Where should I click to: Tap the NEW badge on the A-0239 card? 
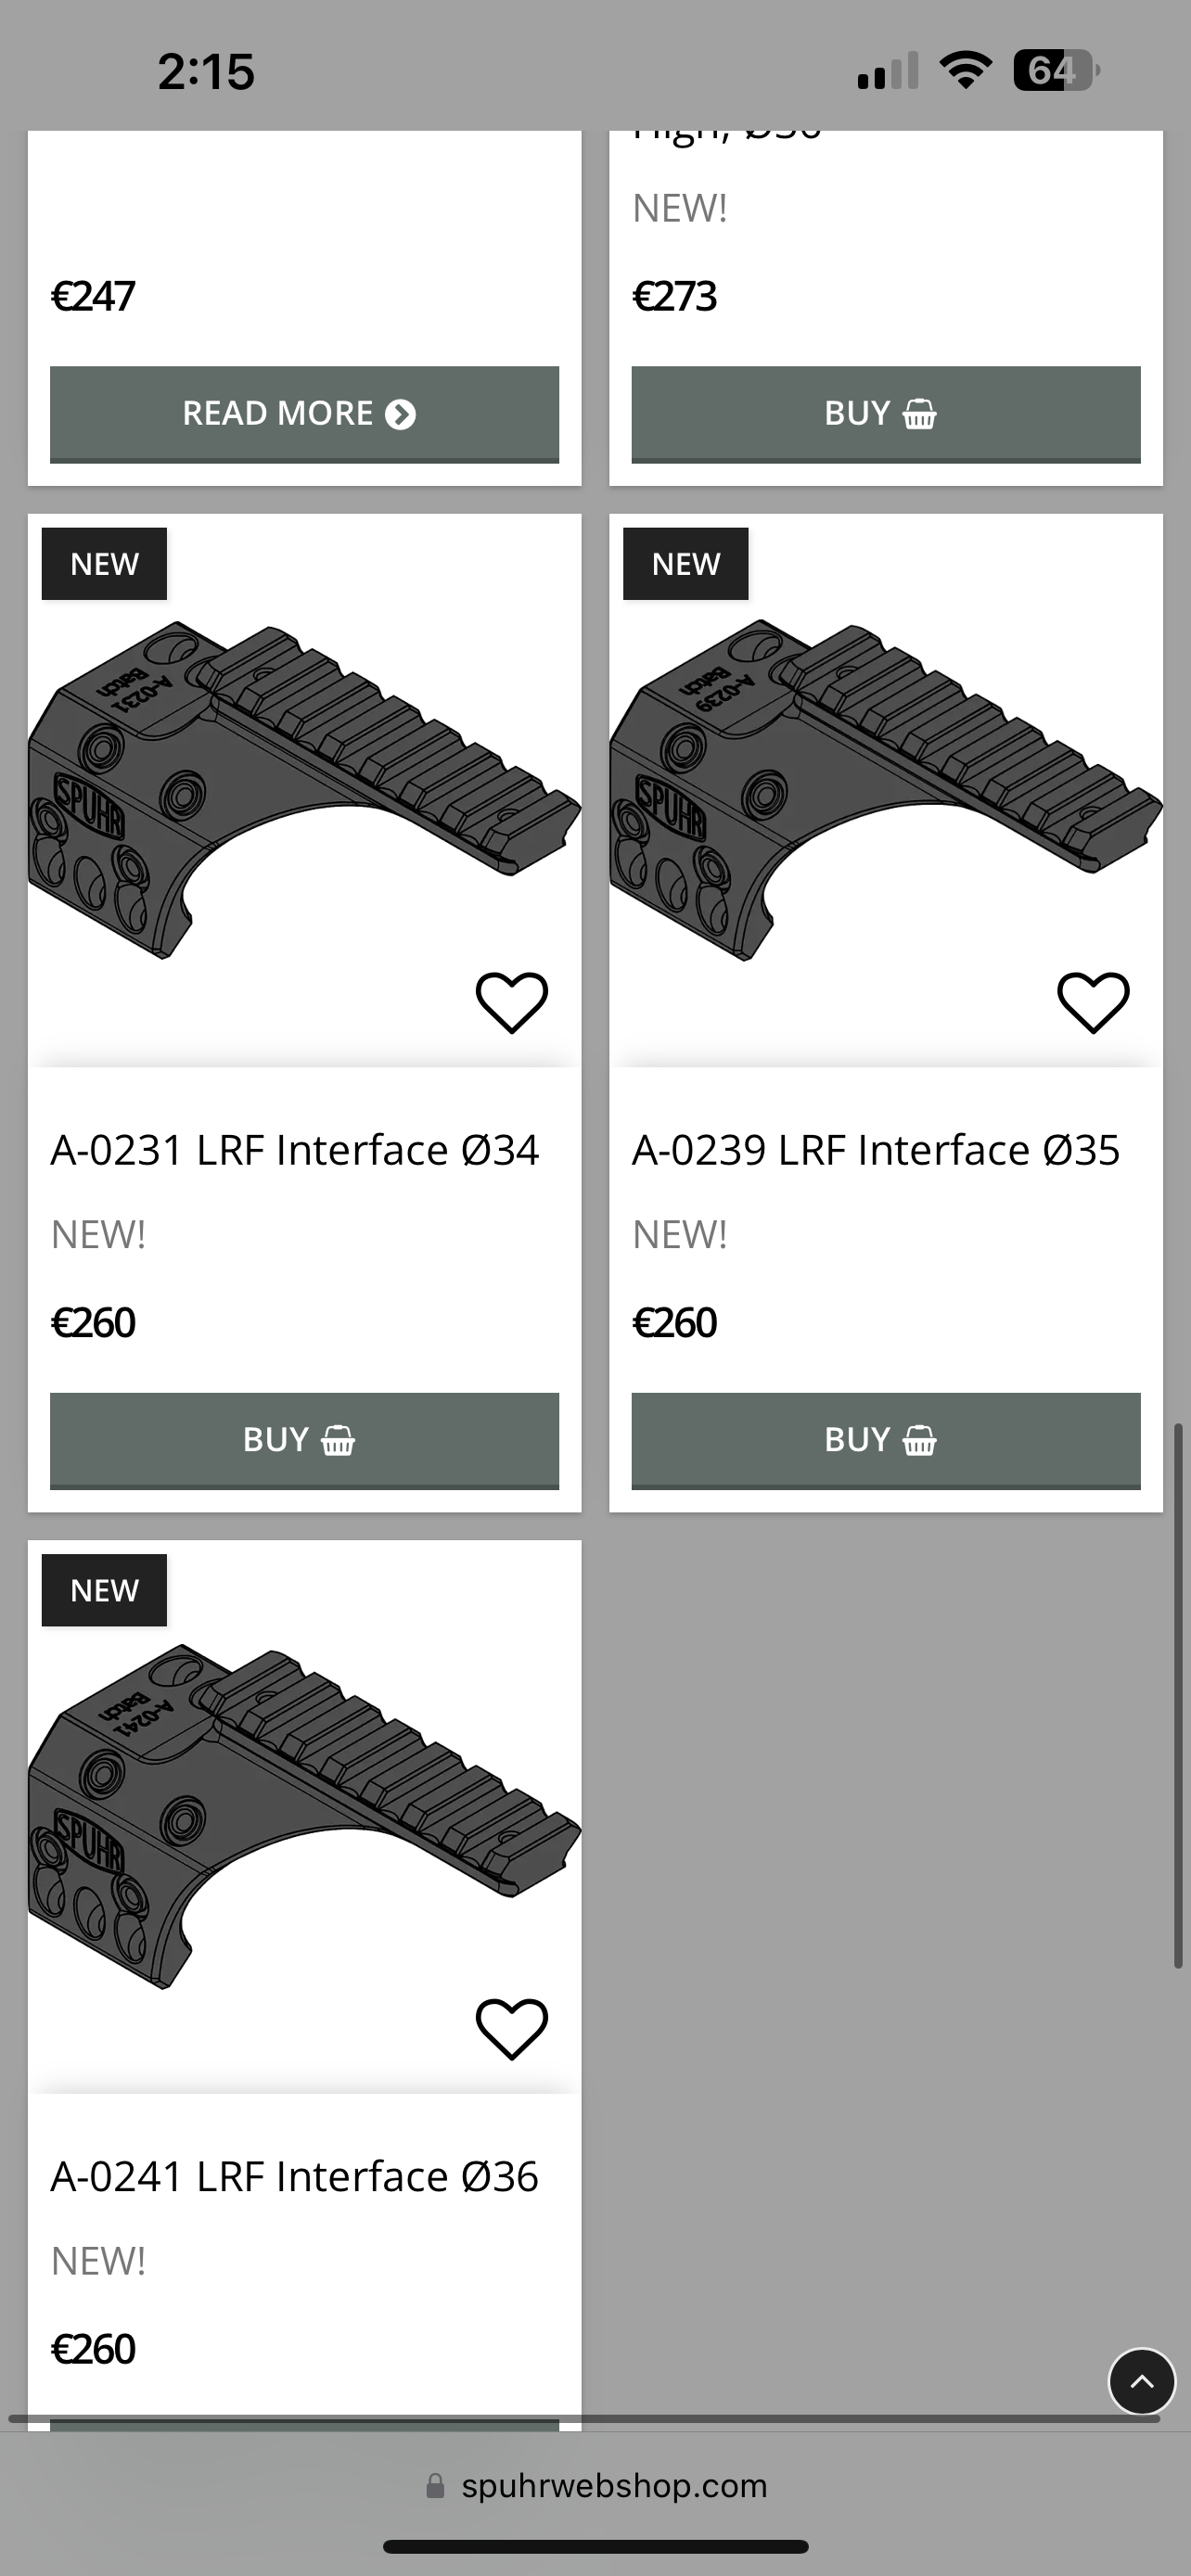coord(686,564)
